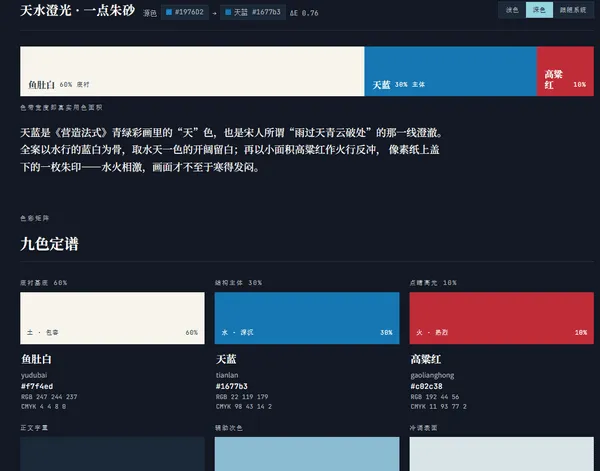The image size is (600, 471).
Task: Select the 天蓝 swatch card labeled 水·深沉
Action: tap(307, 318)
